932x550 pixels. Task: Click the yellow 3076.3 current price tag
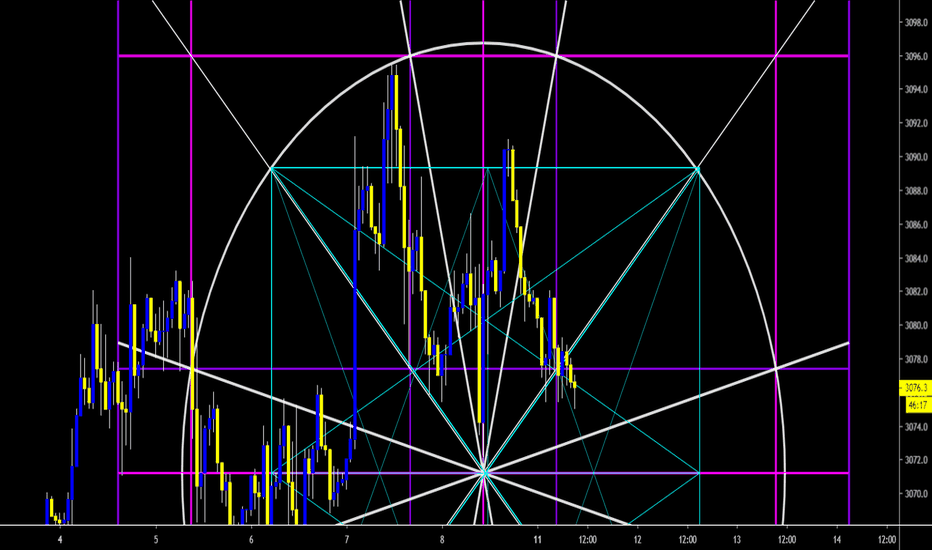coord(916,388)
